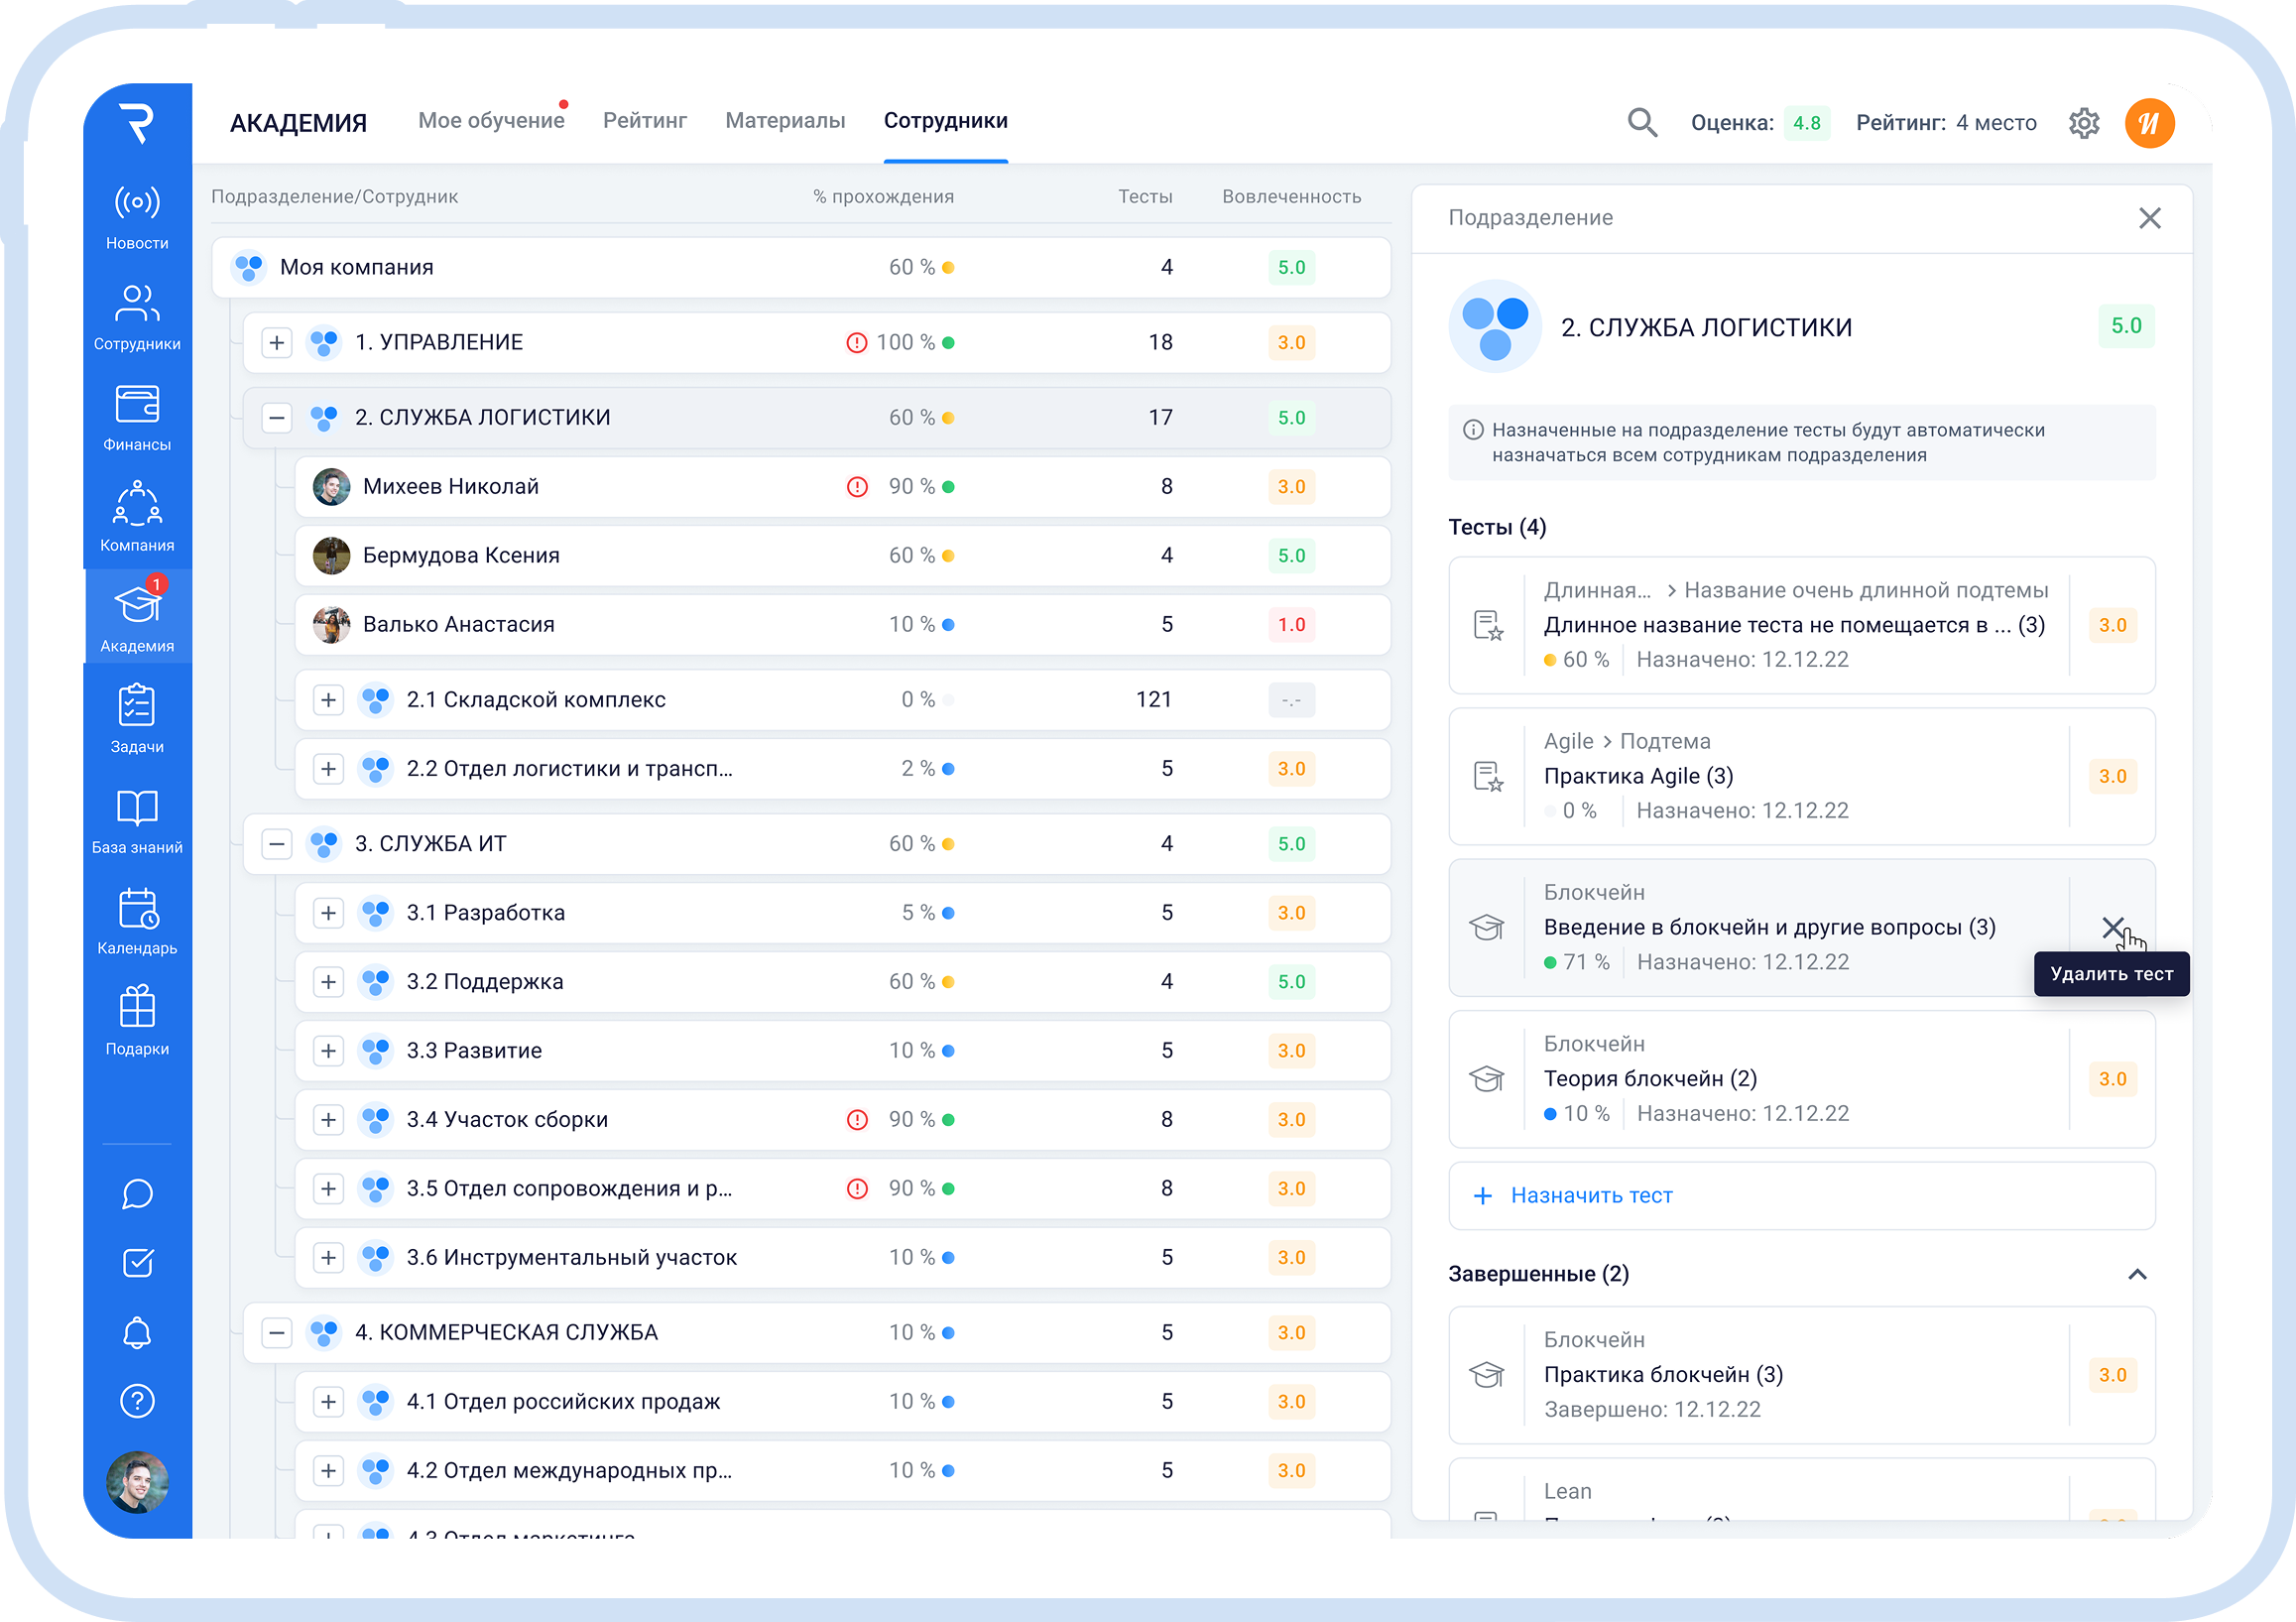Viewport: 2296px width, 1622px height.
Task: Click the Моя компания group icon
Action: click(x=248, y=268)
